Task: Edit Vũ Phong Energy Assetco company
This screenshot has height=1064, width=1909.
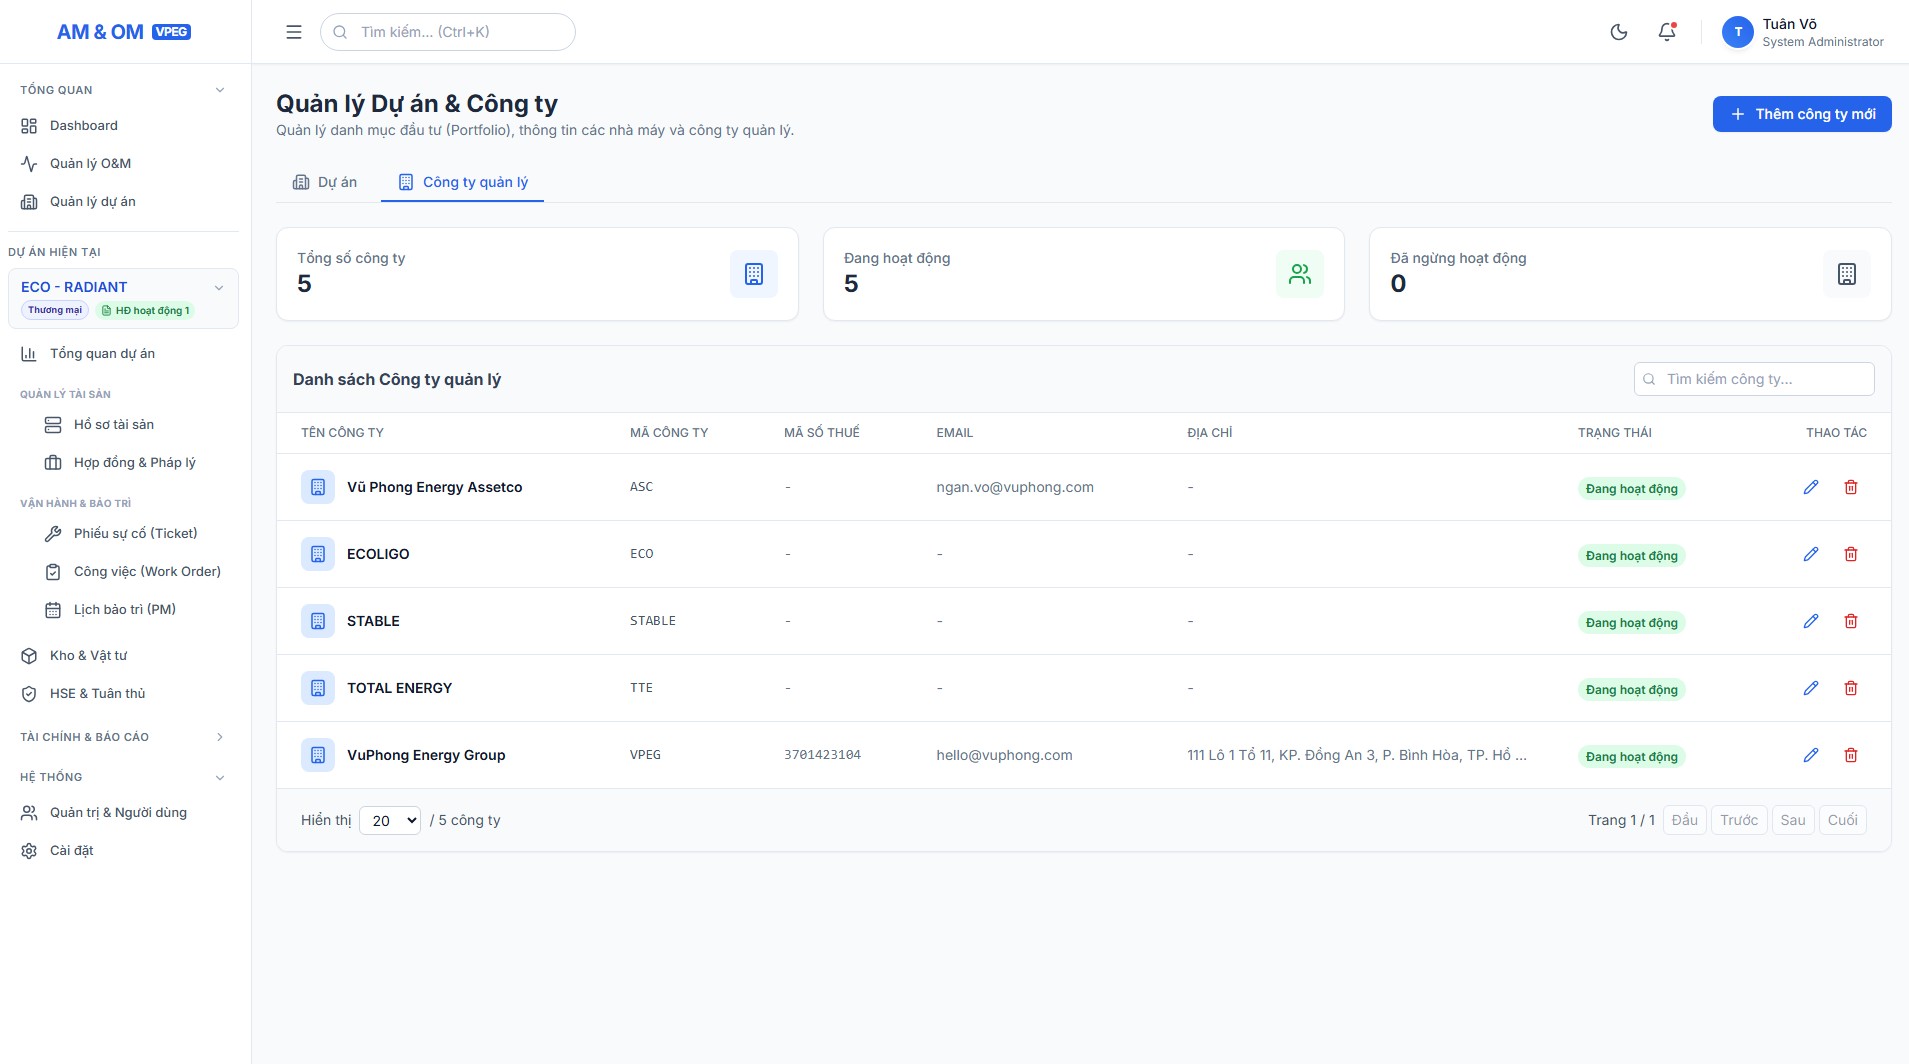Action: tap(1811, 487)
